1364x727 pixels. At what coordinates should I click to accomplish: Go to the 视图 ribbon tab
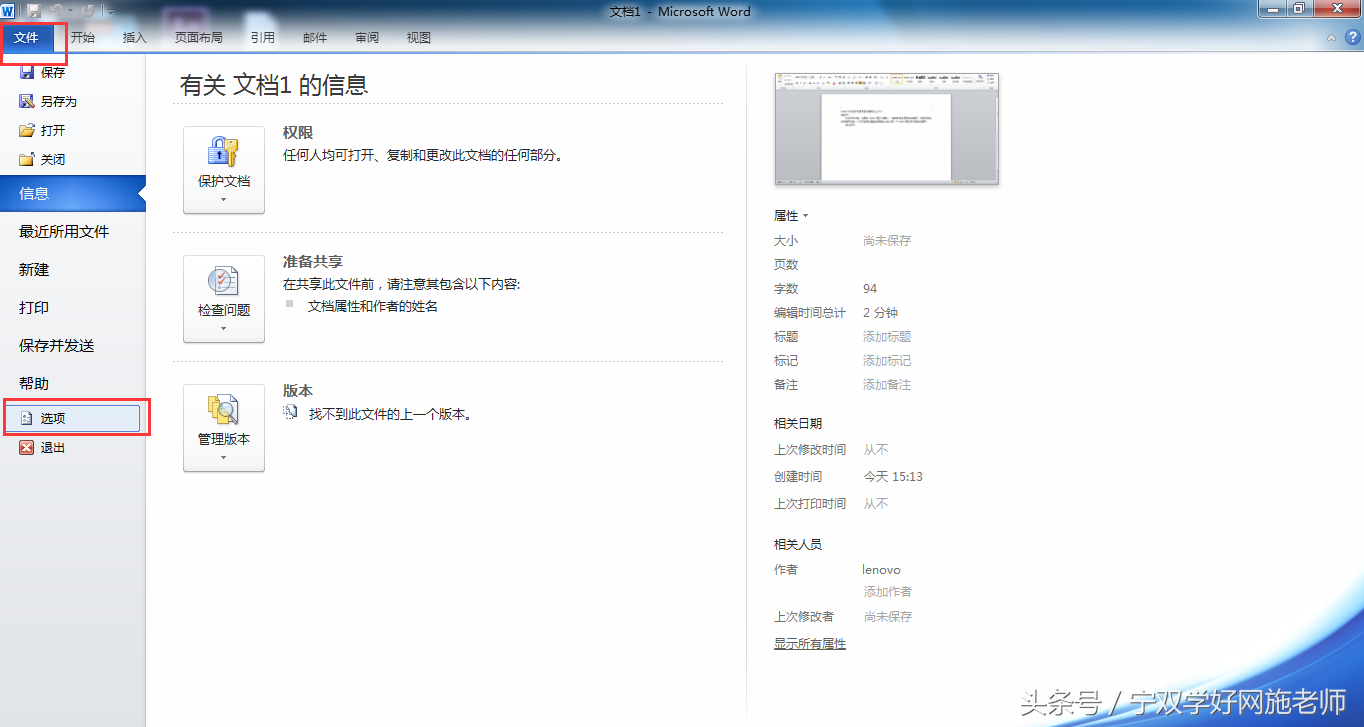[x=419, y=38]
